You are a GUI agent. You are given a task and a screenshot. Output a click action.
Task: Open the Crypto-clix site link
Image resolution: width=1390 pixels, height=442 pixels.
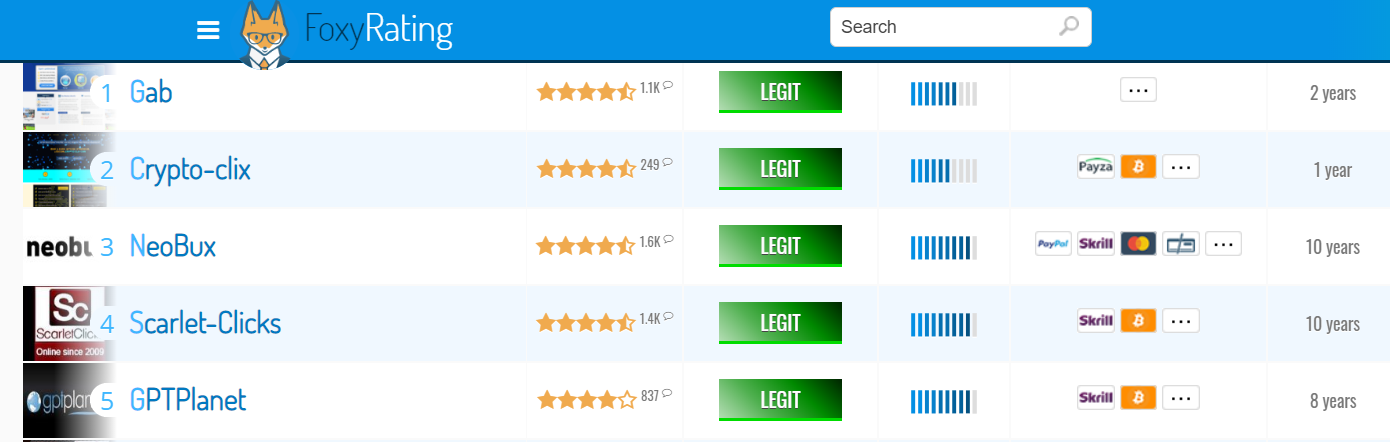pos(190,169)
